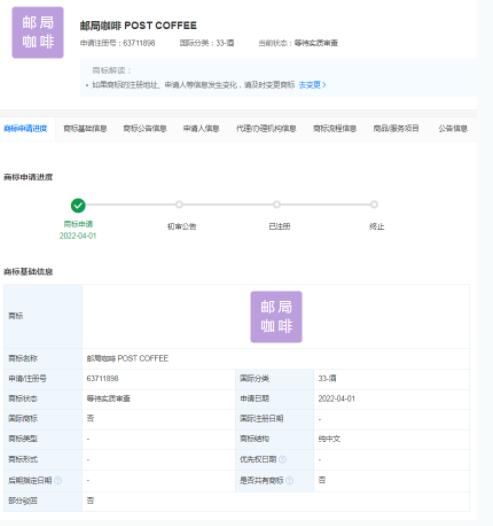493x526 pixels.
Task: Click the 63711898 registration number in table
Action: 103,378
